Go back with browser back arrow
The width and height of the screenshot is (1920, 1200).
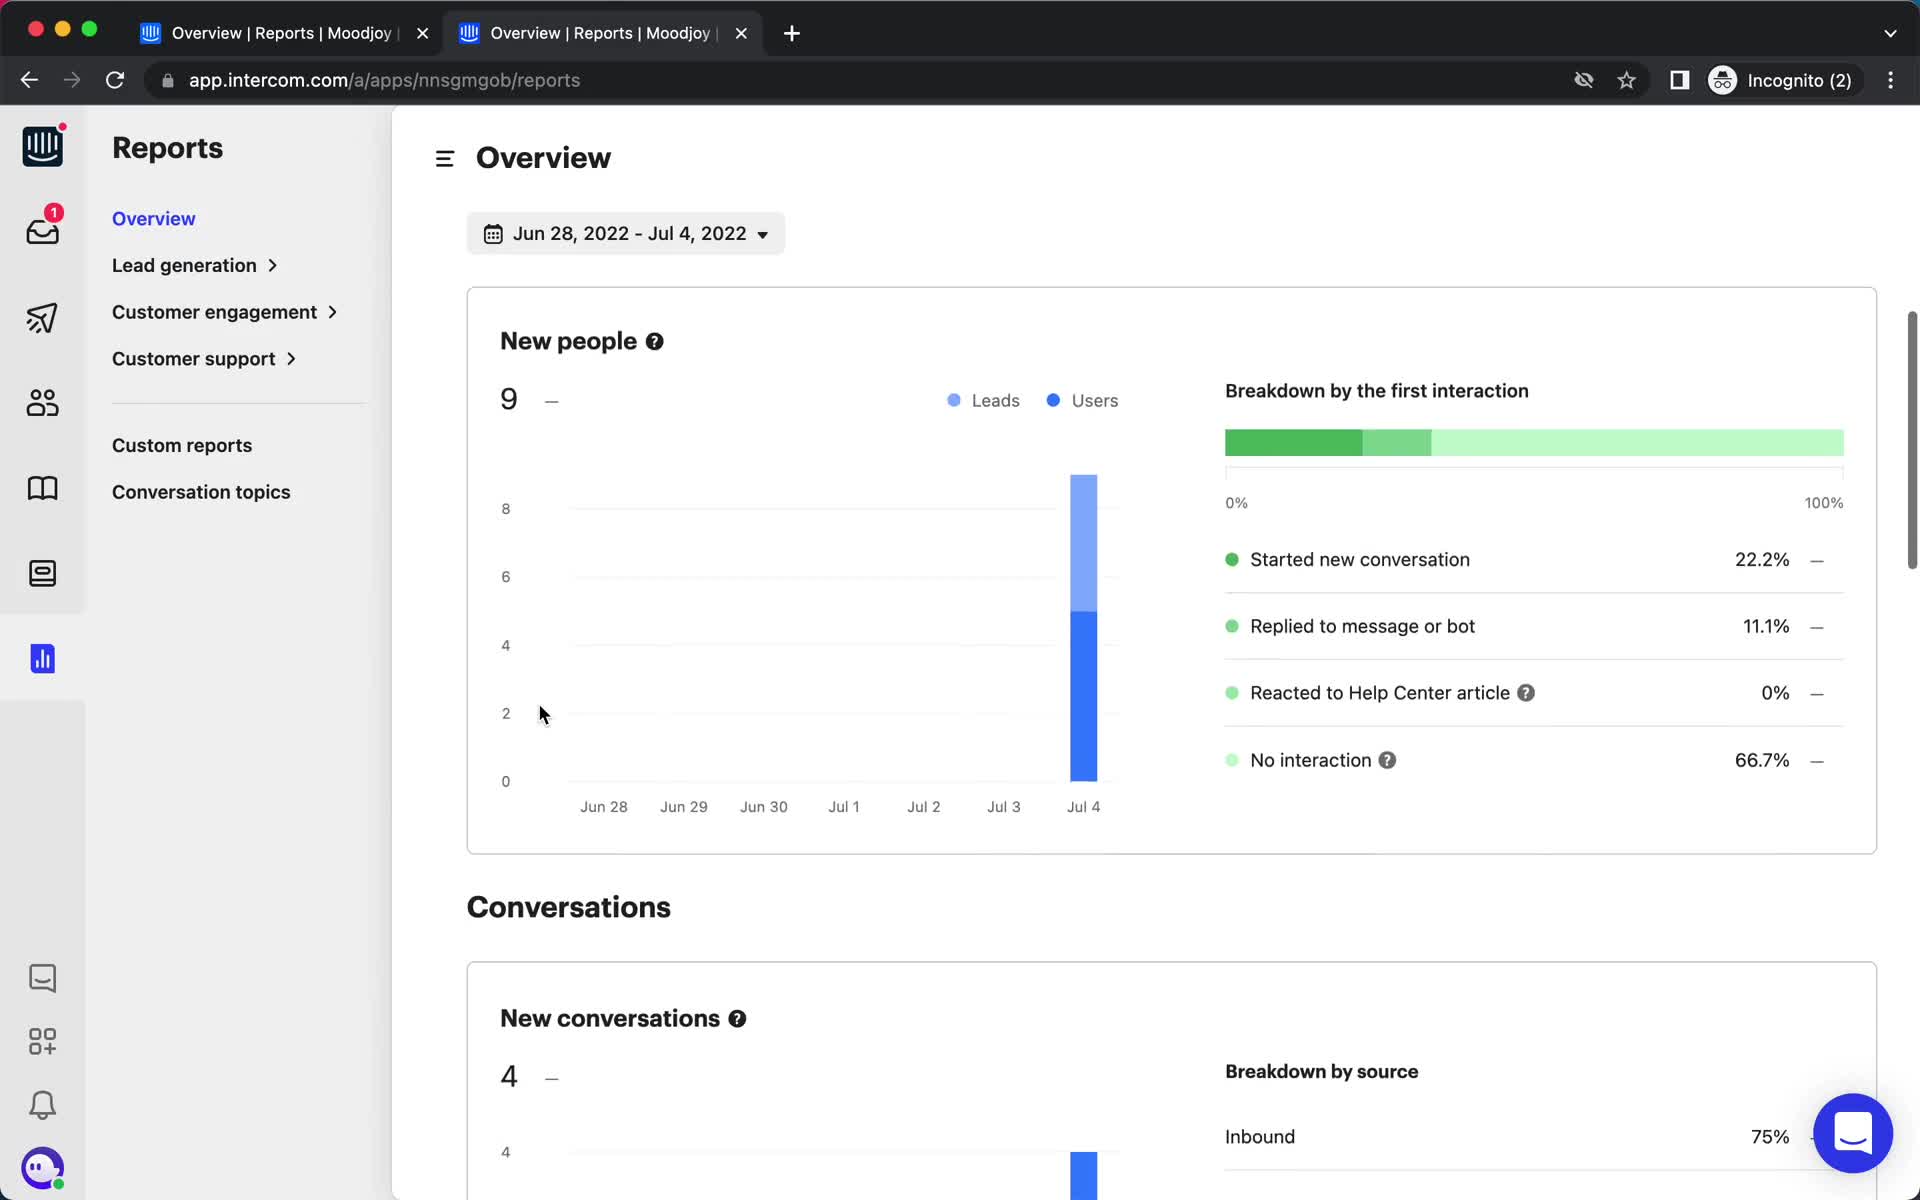click(x=29, y=80)
